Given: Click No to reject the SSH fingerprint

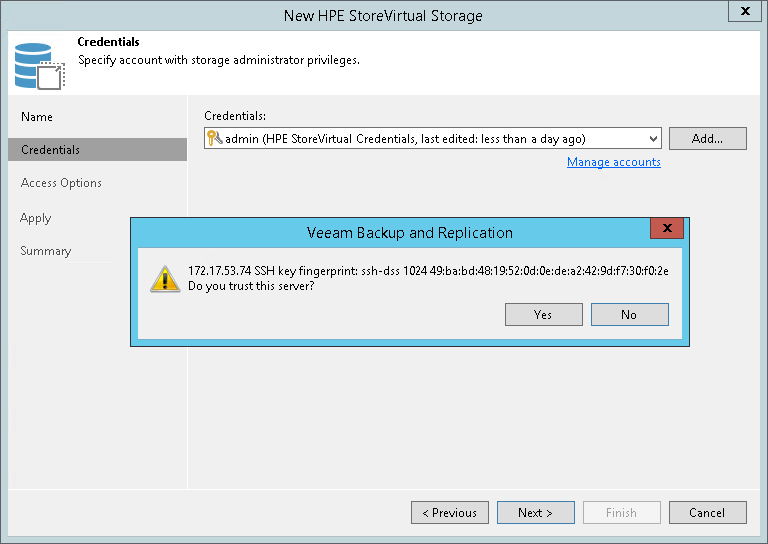Looking at the screenshot, I should 629,314.
